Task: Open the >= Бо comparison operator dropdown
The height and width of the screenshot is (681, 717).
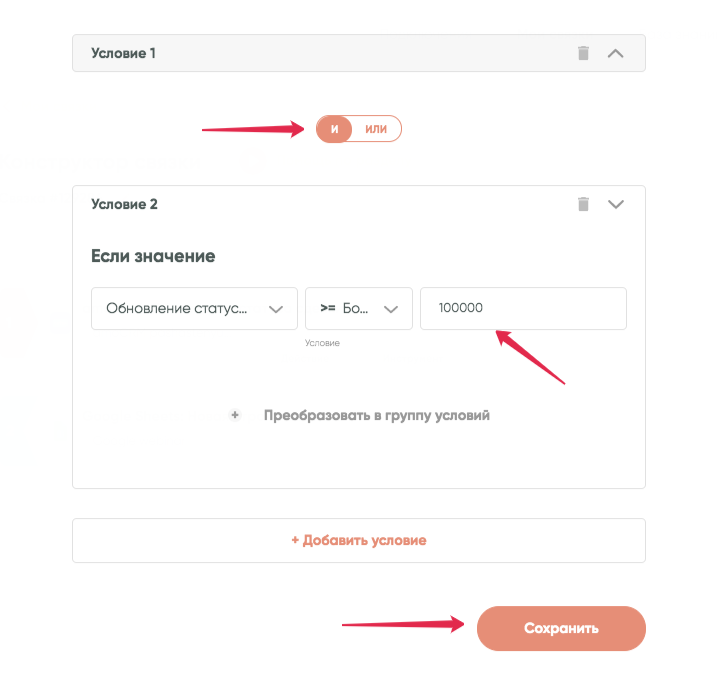Action: pyautogui.click(x=345, y=309)
